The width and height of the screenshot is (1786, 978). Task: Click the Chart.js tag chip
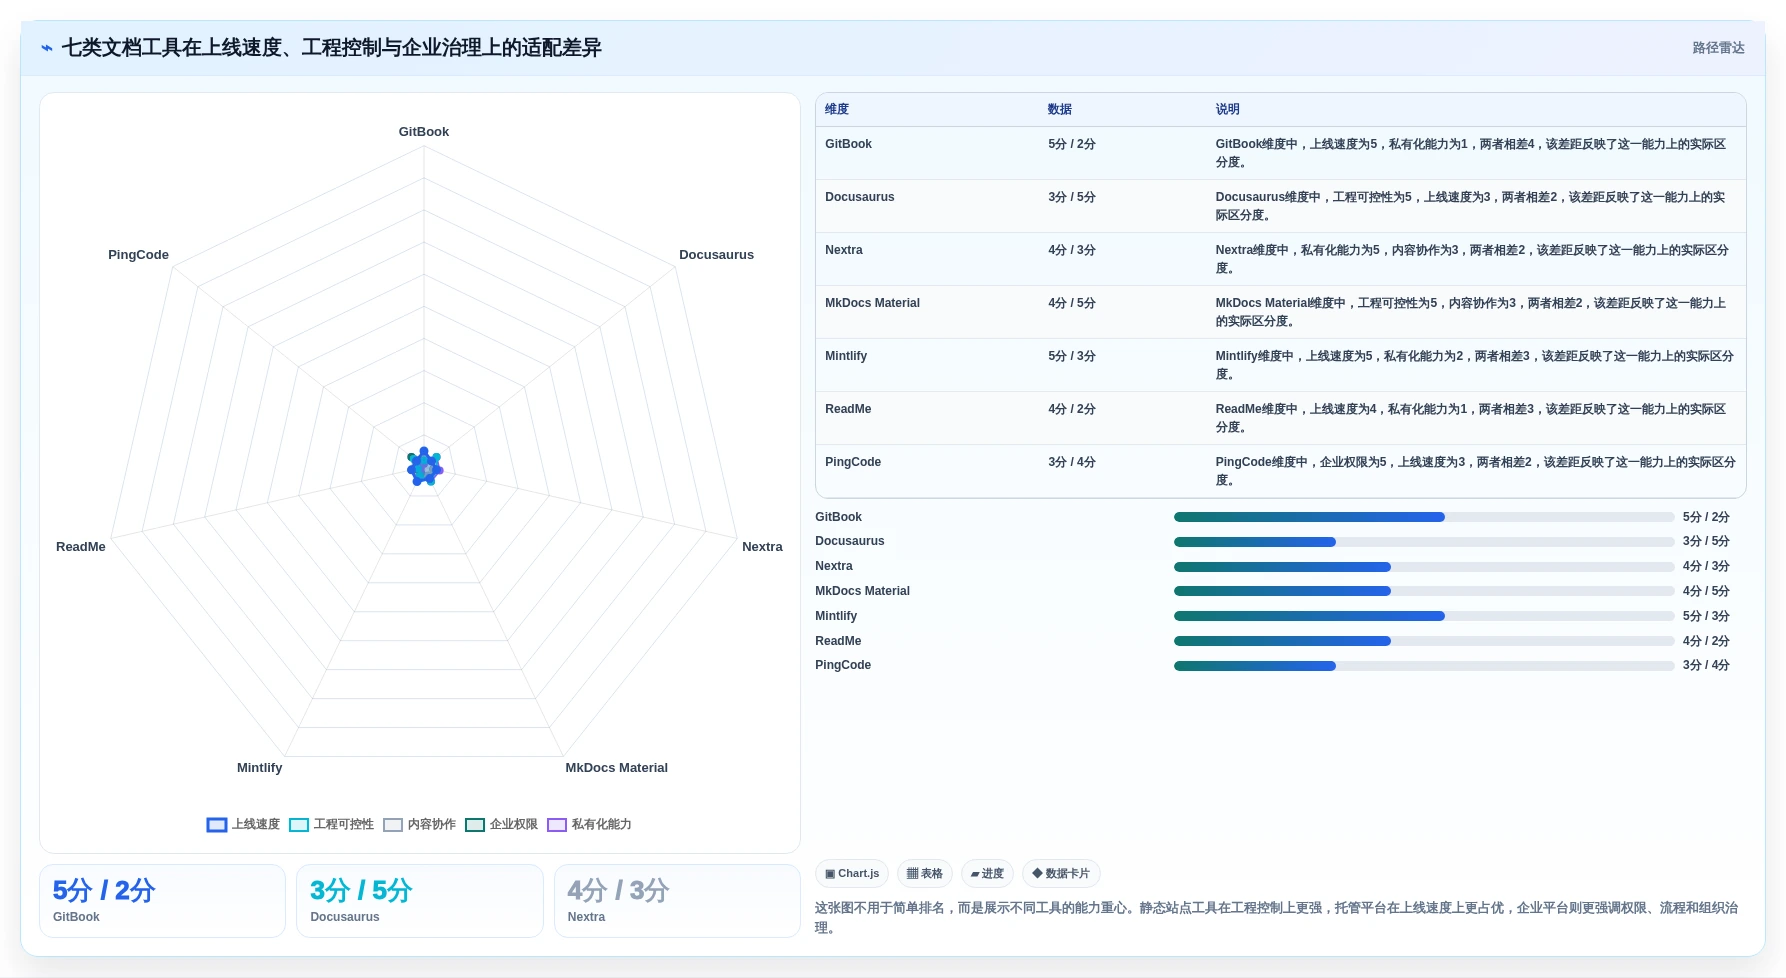click(x=852, y=874)
